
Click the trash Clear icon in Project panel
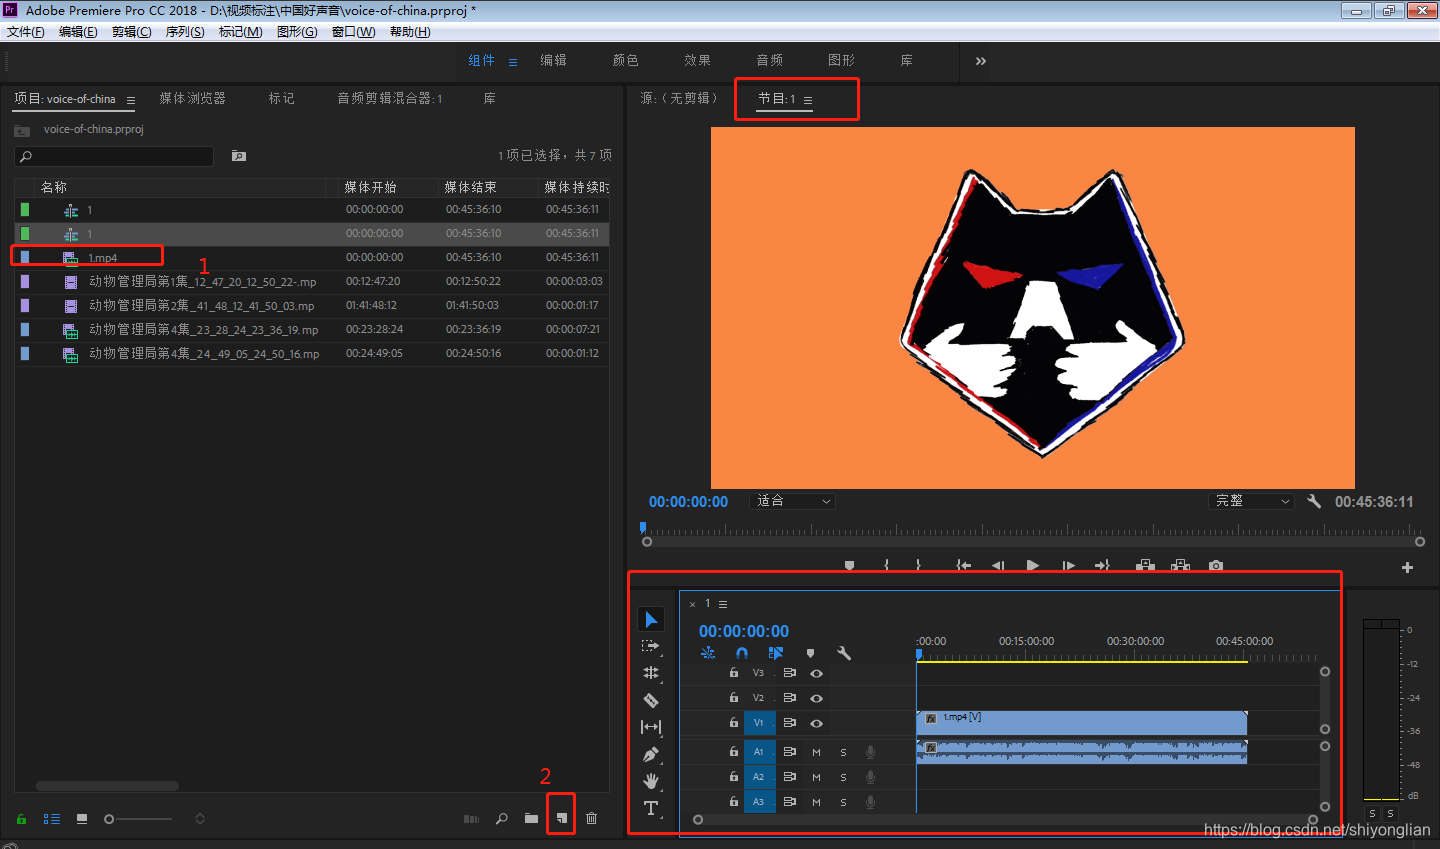pos(592,818)
